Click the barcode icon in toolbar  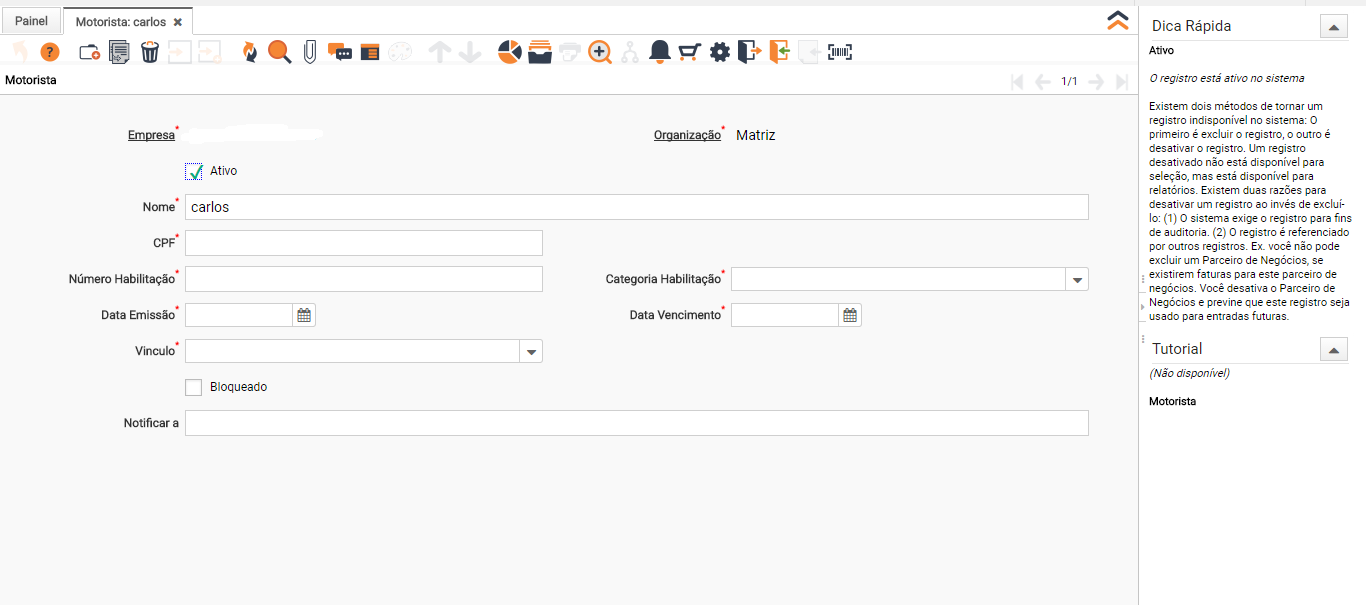[x=840, y=52]
